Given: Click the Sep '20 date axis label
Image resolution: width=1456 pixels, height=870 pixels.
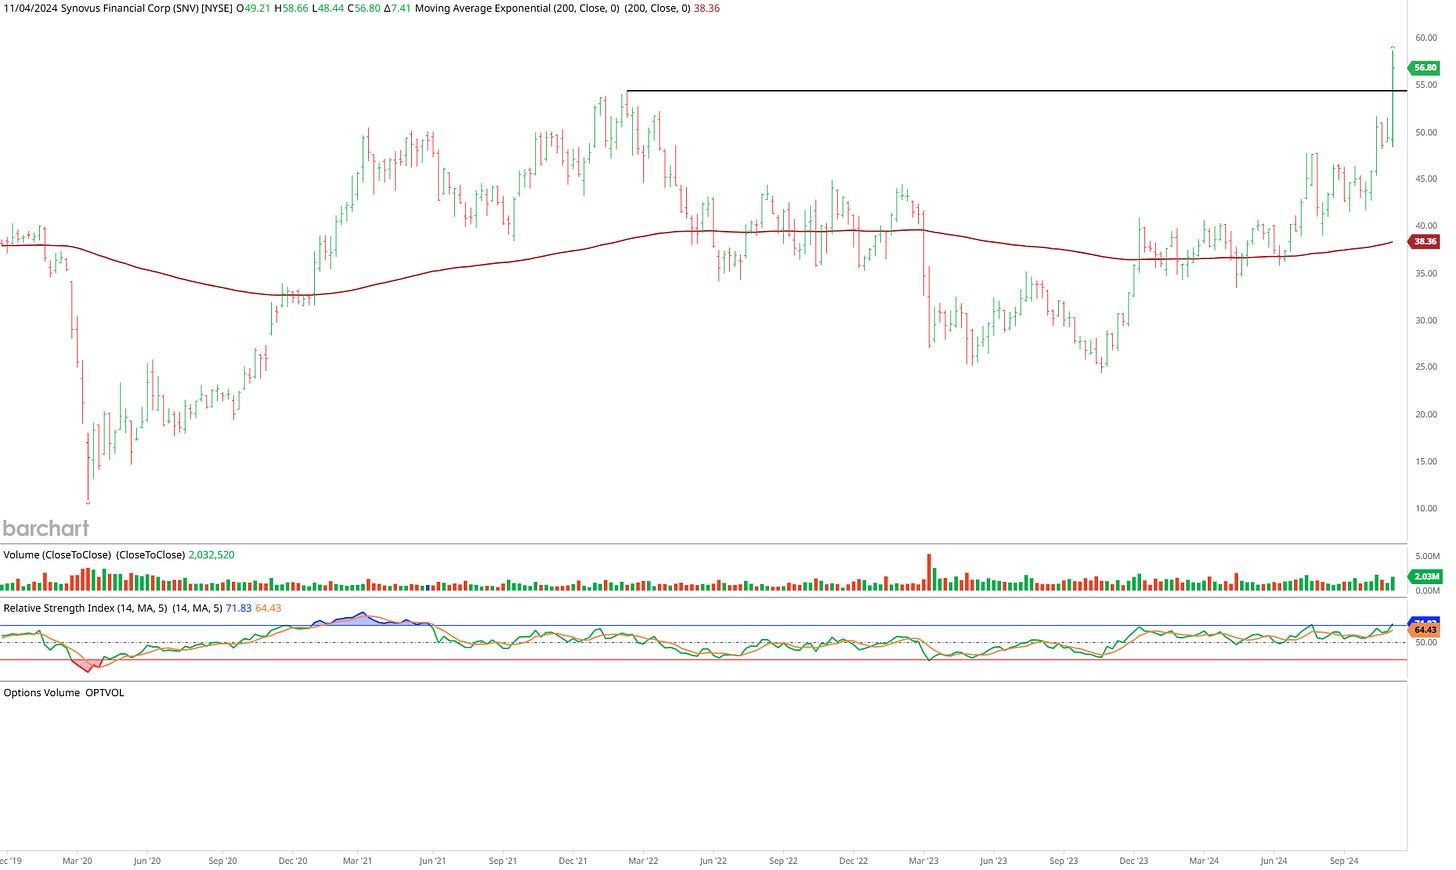Looking at the screenshot, I should click(x=223, y=860).
